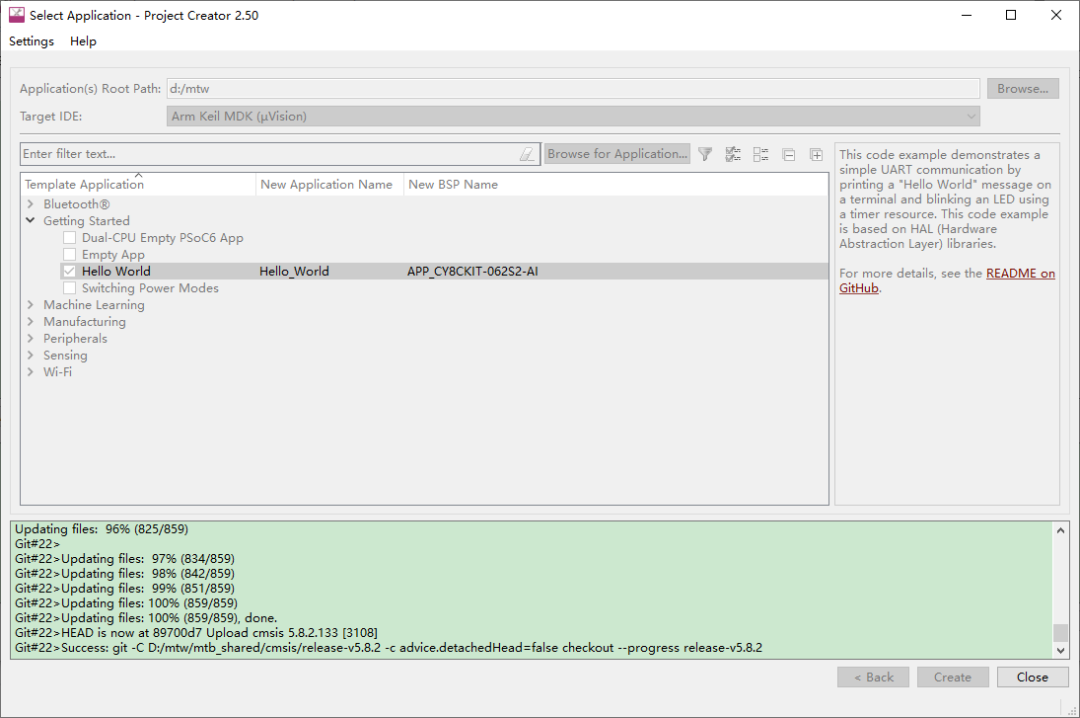This screenshot has height=718, width=1080.
Task: Click the Bluetooth category label
Action: click(x=76, y=204)
